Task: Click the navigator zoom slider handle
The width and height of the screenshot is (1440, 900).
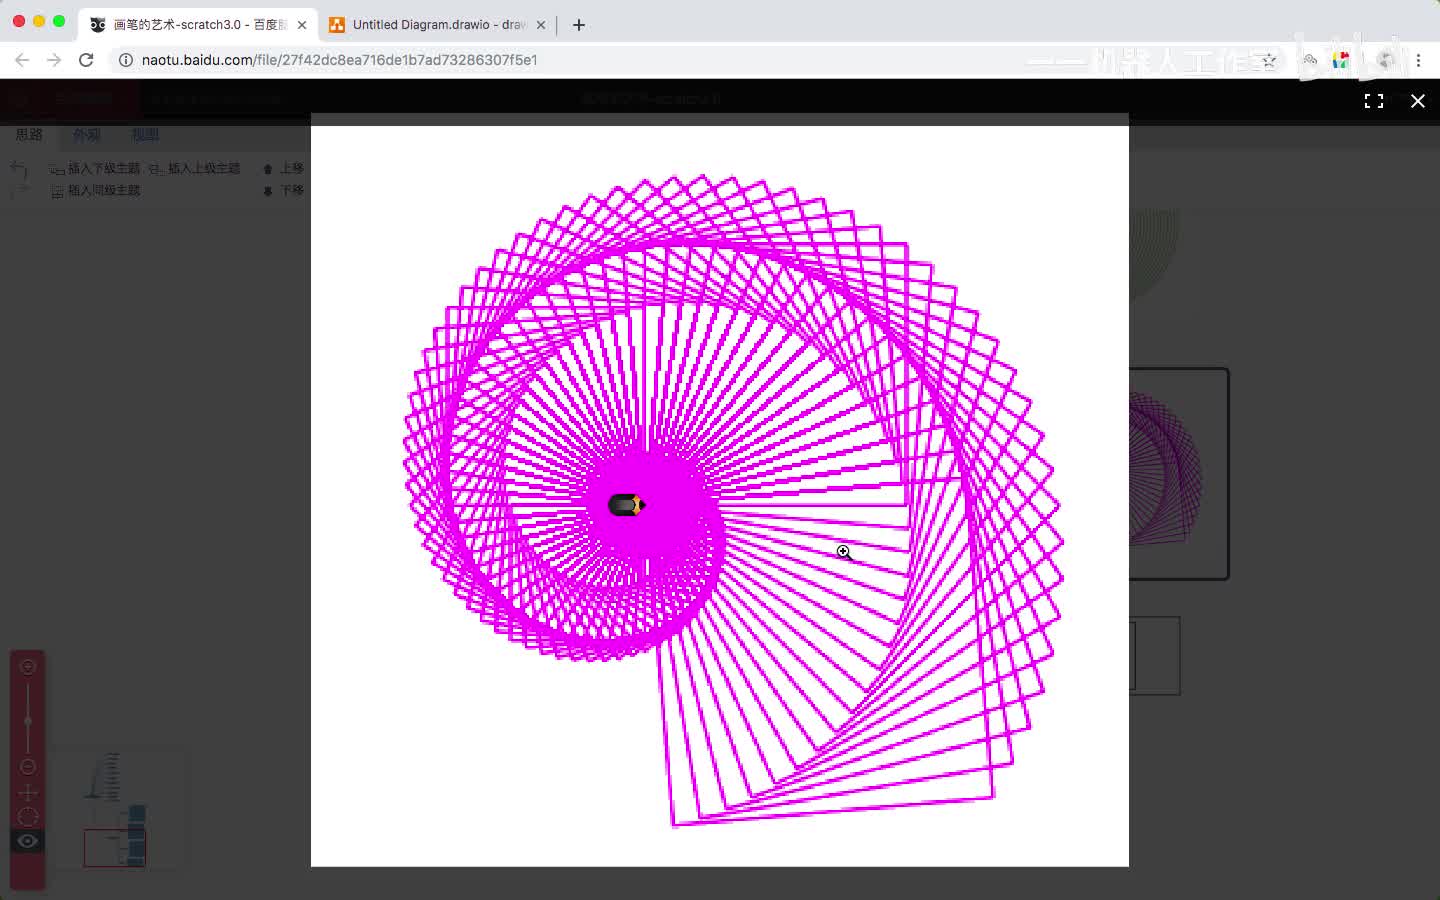Action: tap(28, 720)
